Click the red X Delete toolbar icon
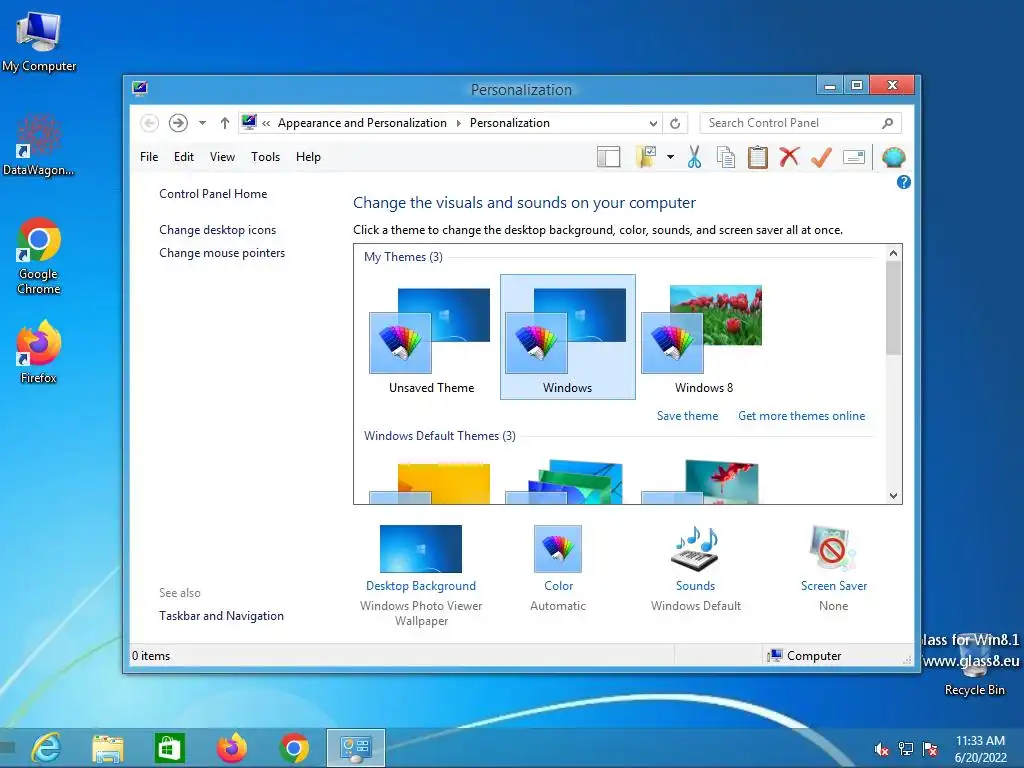 (789, 157)
